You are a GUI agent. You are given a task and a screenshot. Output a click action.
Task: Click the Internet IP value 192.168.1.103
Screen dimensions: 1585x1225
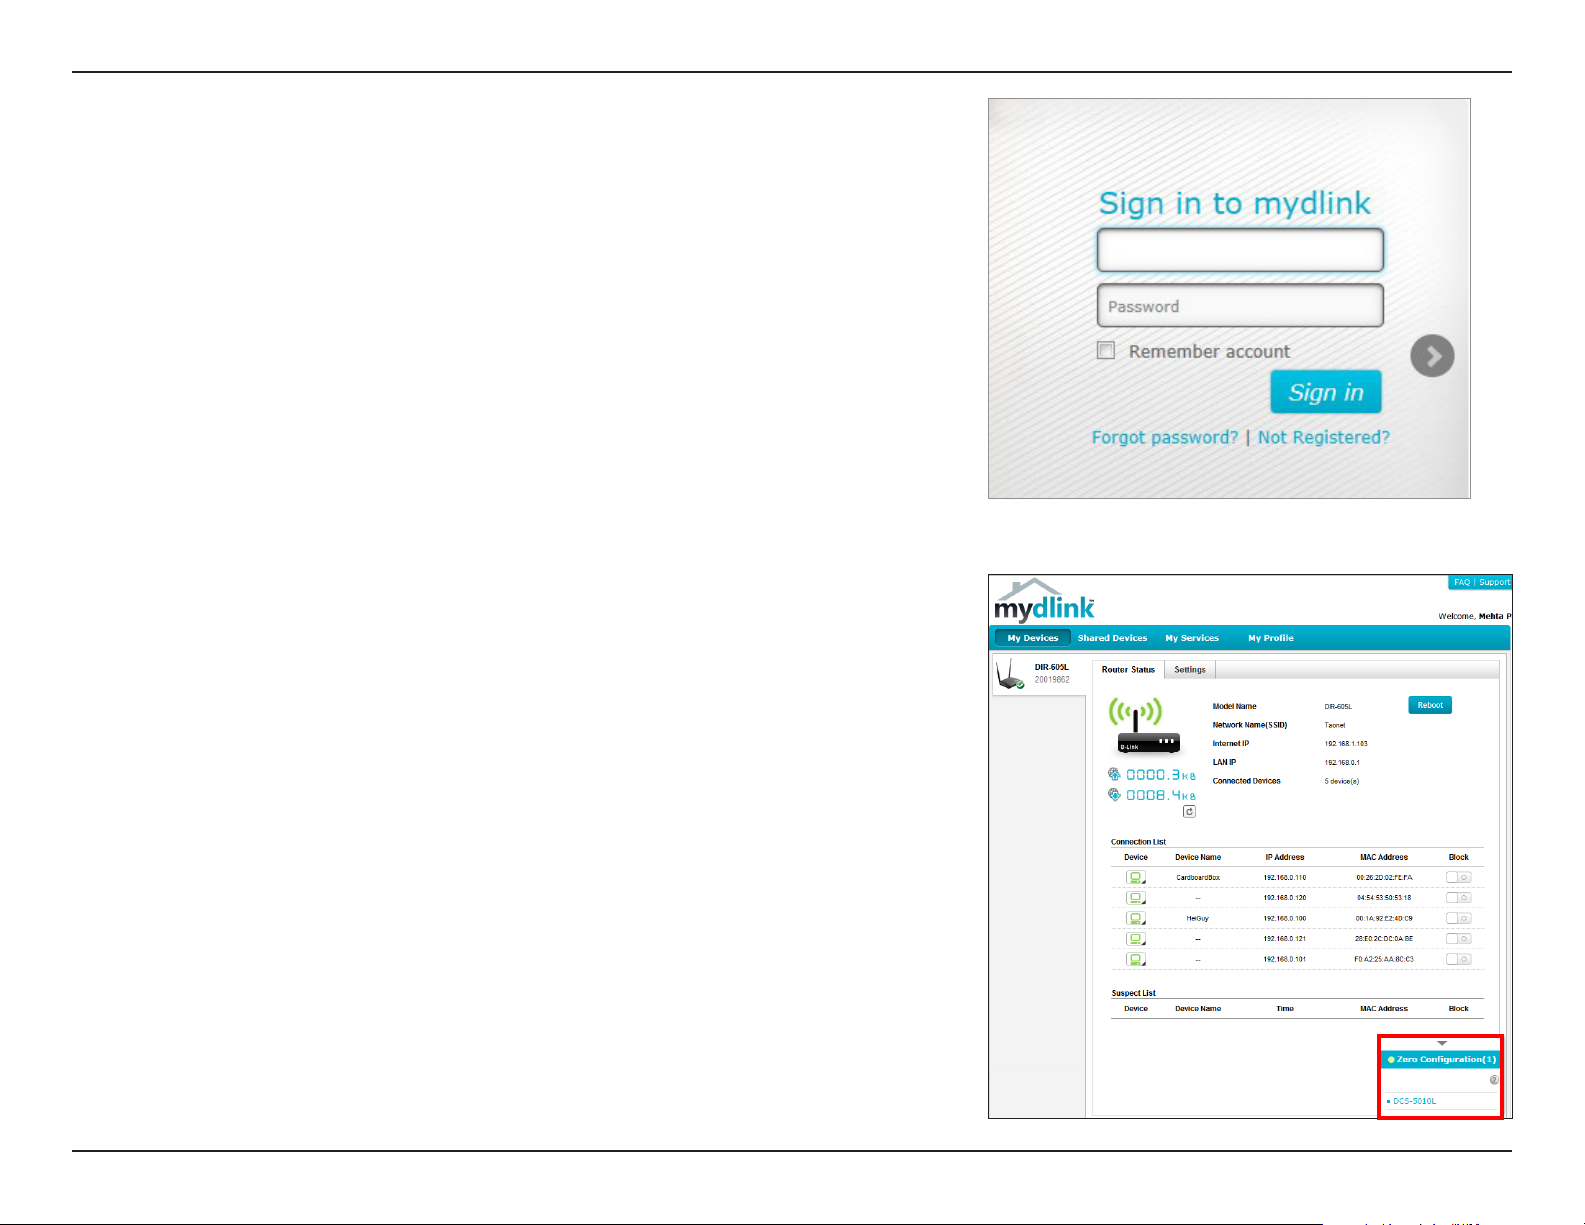point(1346,744)
